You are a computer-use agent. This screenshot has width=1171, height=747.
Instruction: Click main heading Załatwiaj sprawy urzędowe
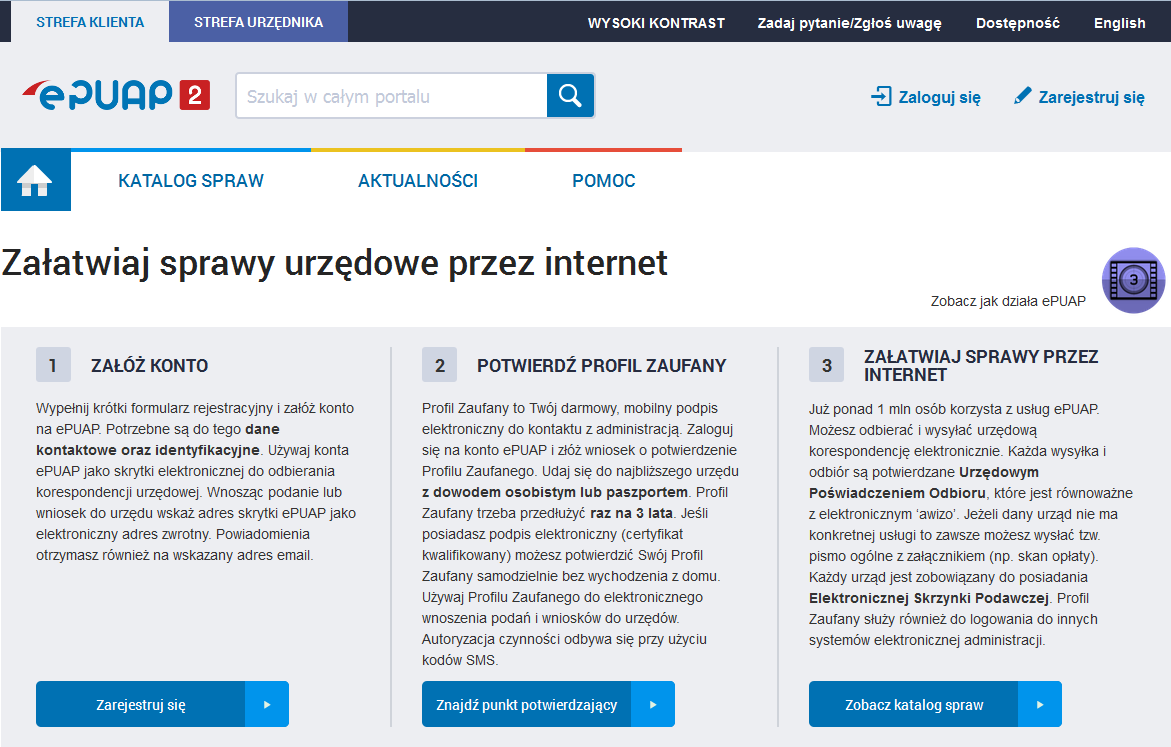pyautogui.click(x=335, y=263)
